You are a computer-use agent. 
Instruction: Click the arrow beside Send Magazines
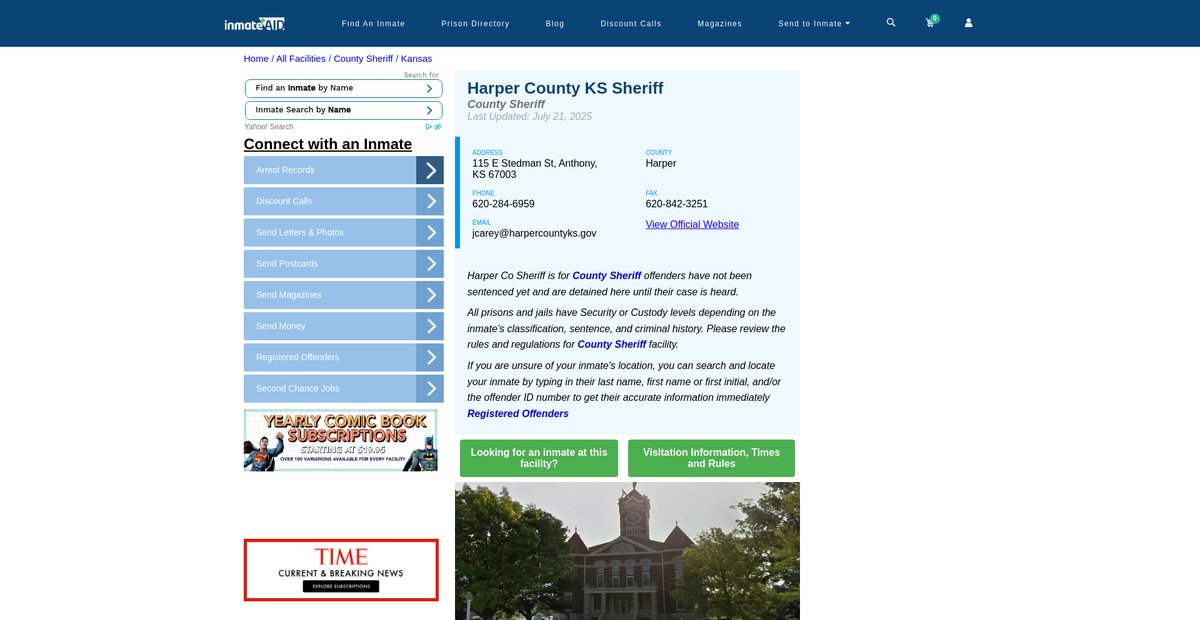click(x=430, y=295)
